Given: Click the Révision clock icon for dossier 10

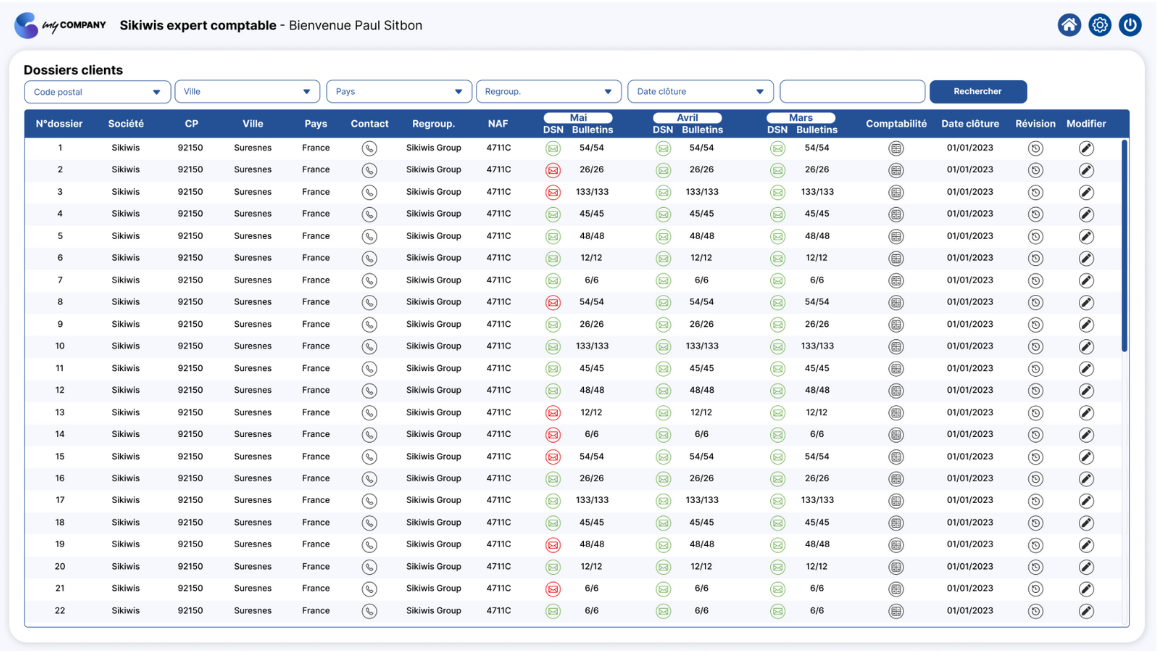Looking at the screenshot, I should pyautogui.click(x=1035, y=347).
